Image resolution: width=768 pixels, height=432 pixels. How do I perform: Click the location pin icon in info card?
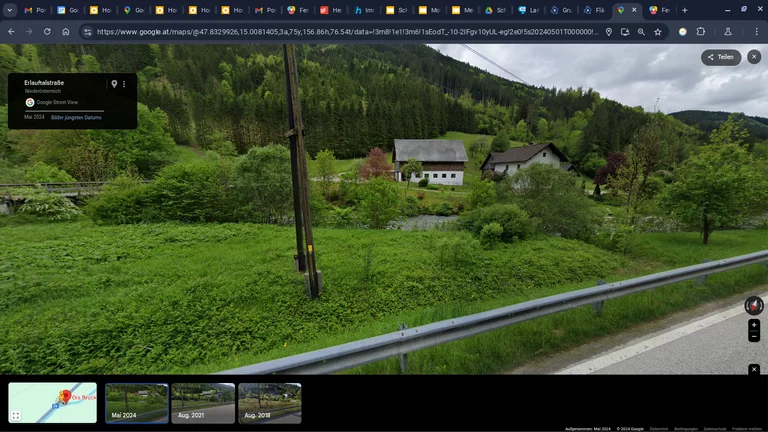click(x=114, y=84)
